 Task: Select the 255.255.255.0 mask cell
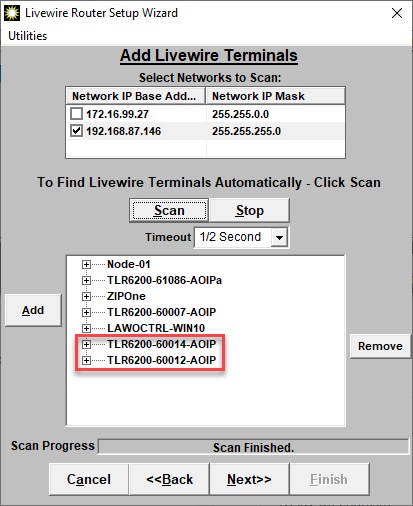(x=246, y=131)
